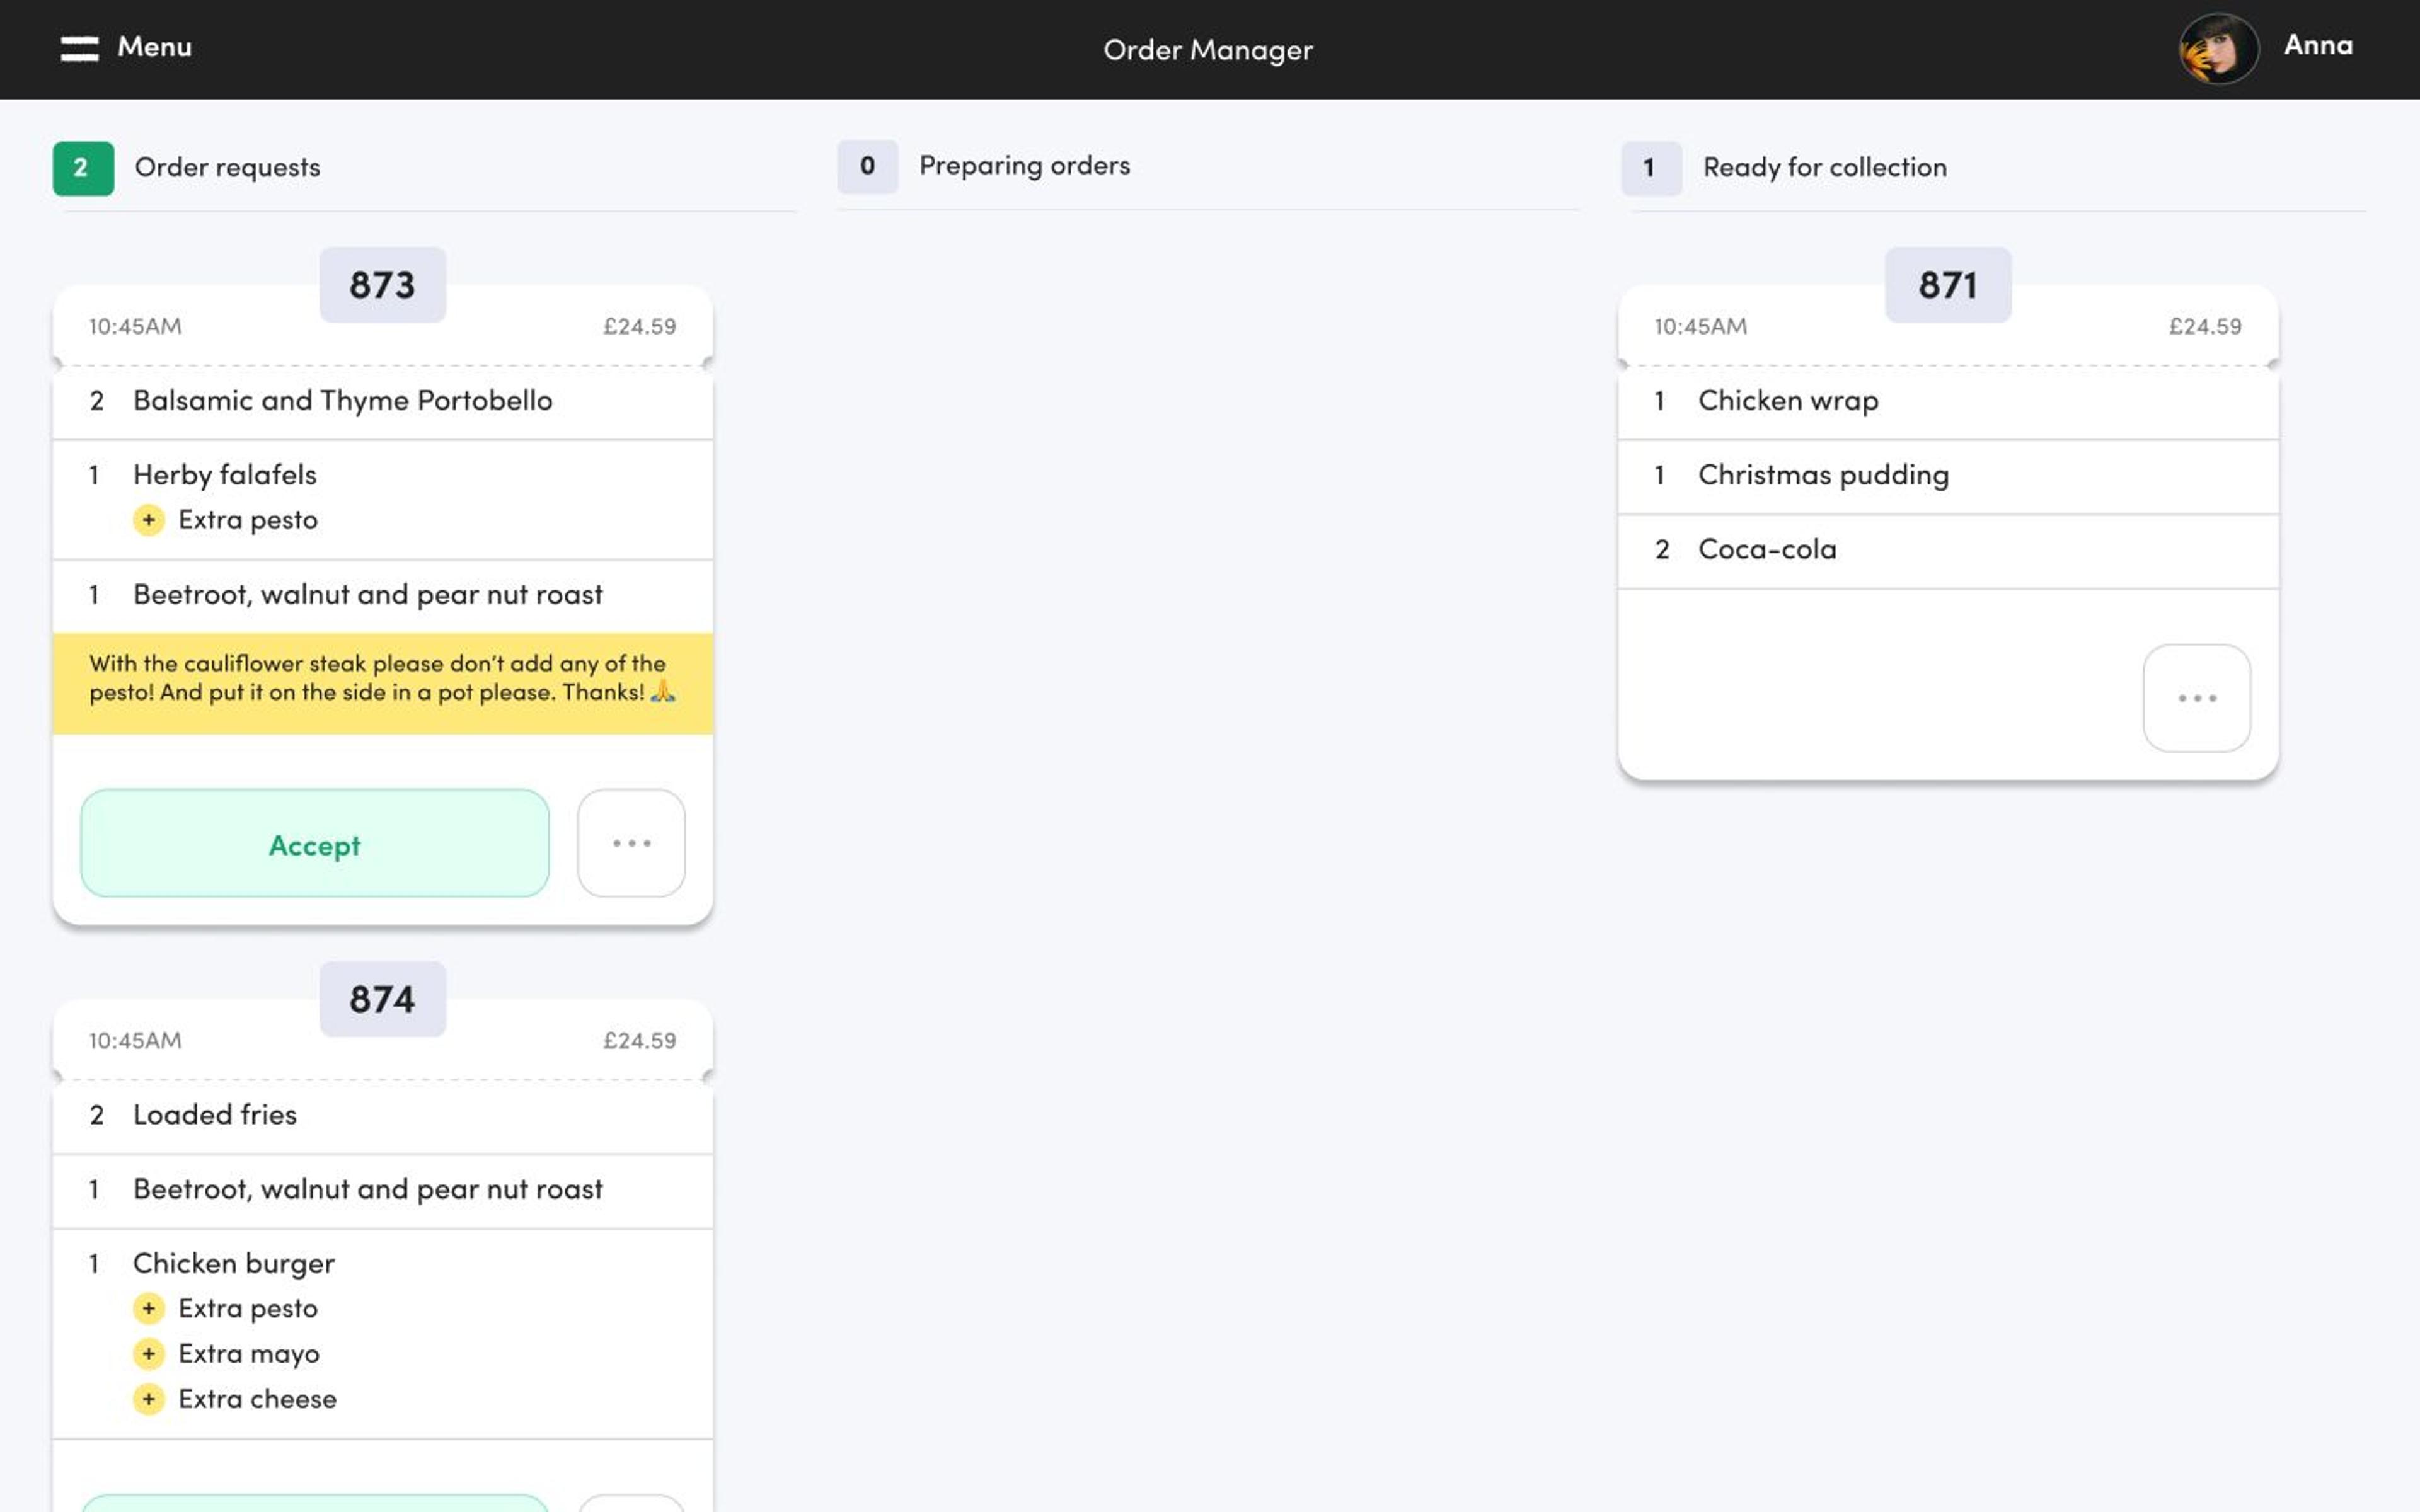Click the yellow cauliflower steak note
The image size is (2420, 1512).
tap(382, 679)
